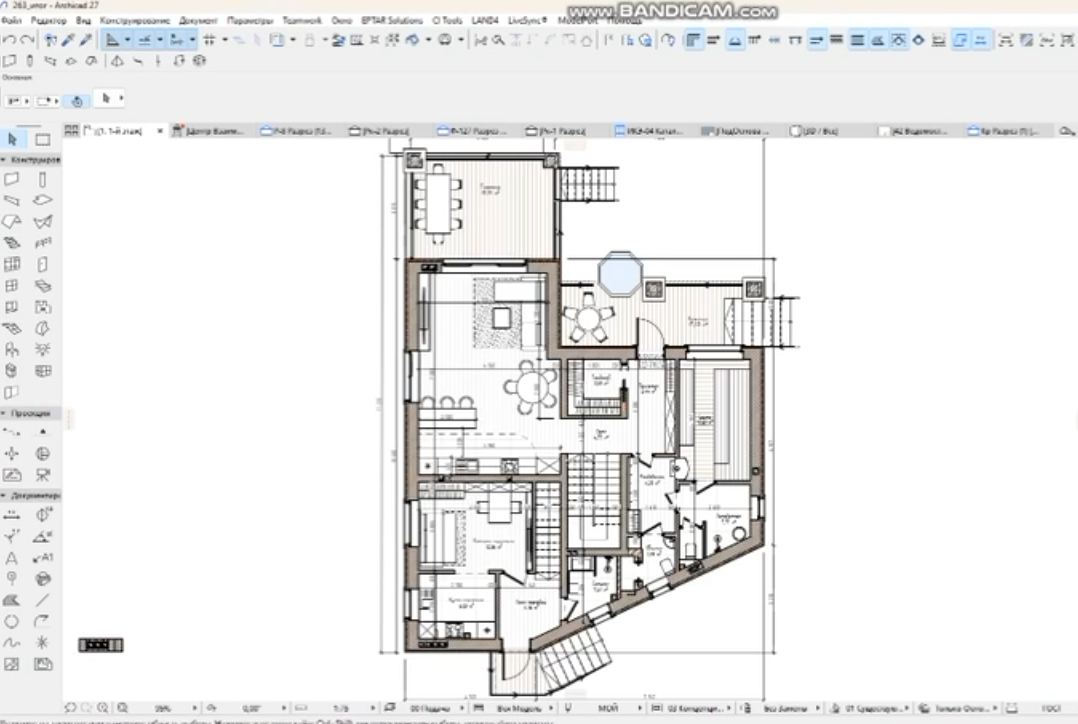Select the Column tool
Viewport: 1078px width, 724px height.
tap(43, 180)
